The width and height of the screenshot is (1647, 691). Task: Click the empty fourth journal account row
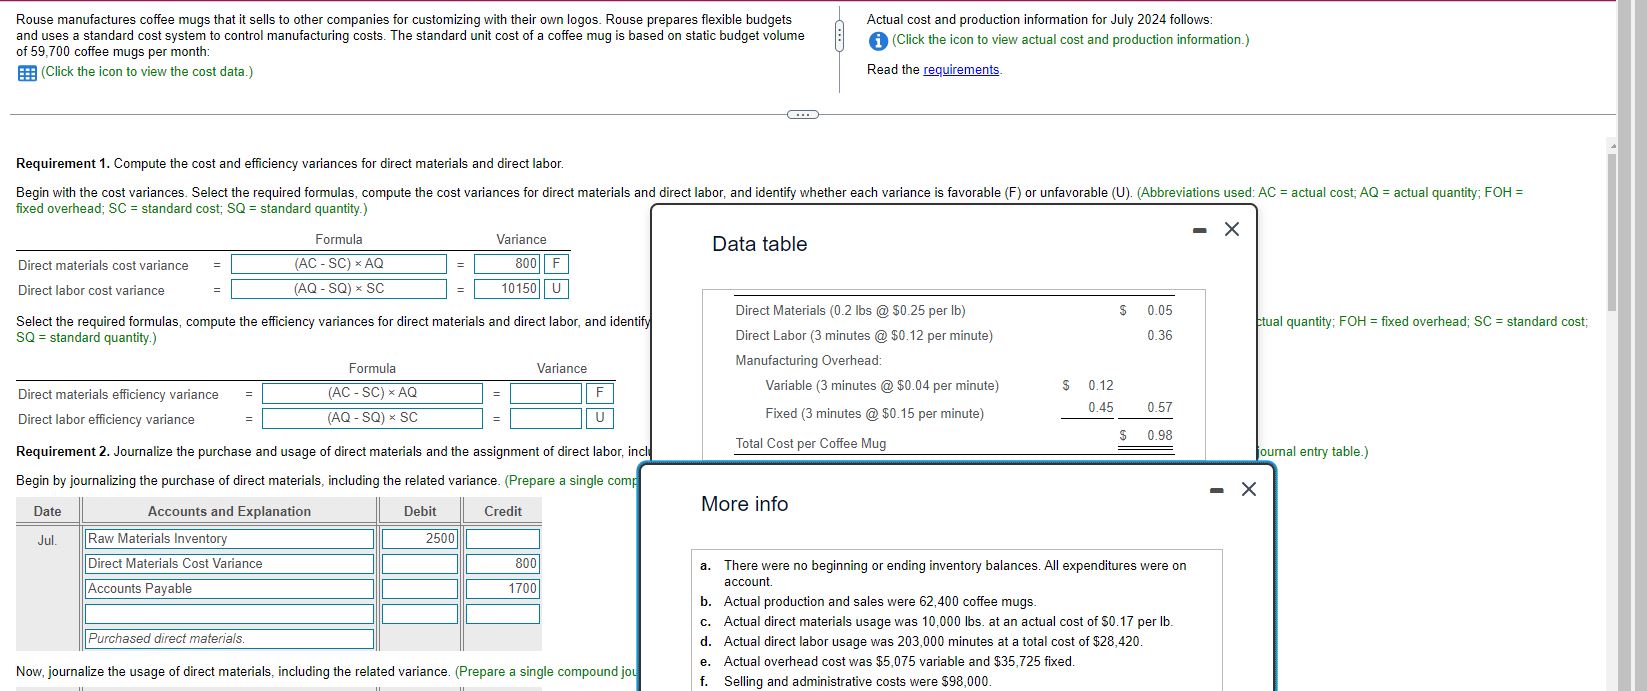[230, 614]
